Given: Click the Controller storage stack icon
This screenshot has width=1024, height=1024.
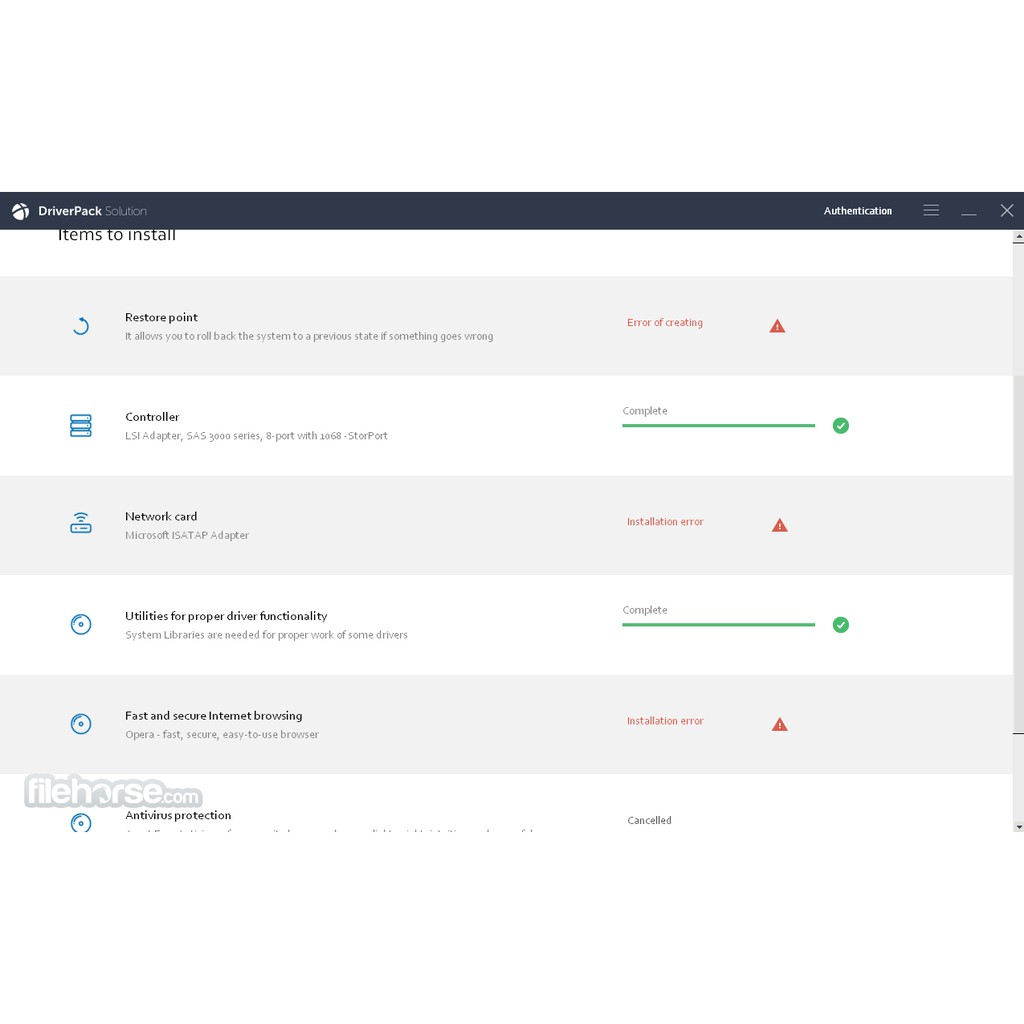Looking at the screenshot, I should point(81,426).
